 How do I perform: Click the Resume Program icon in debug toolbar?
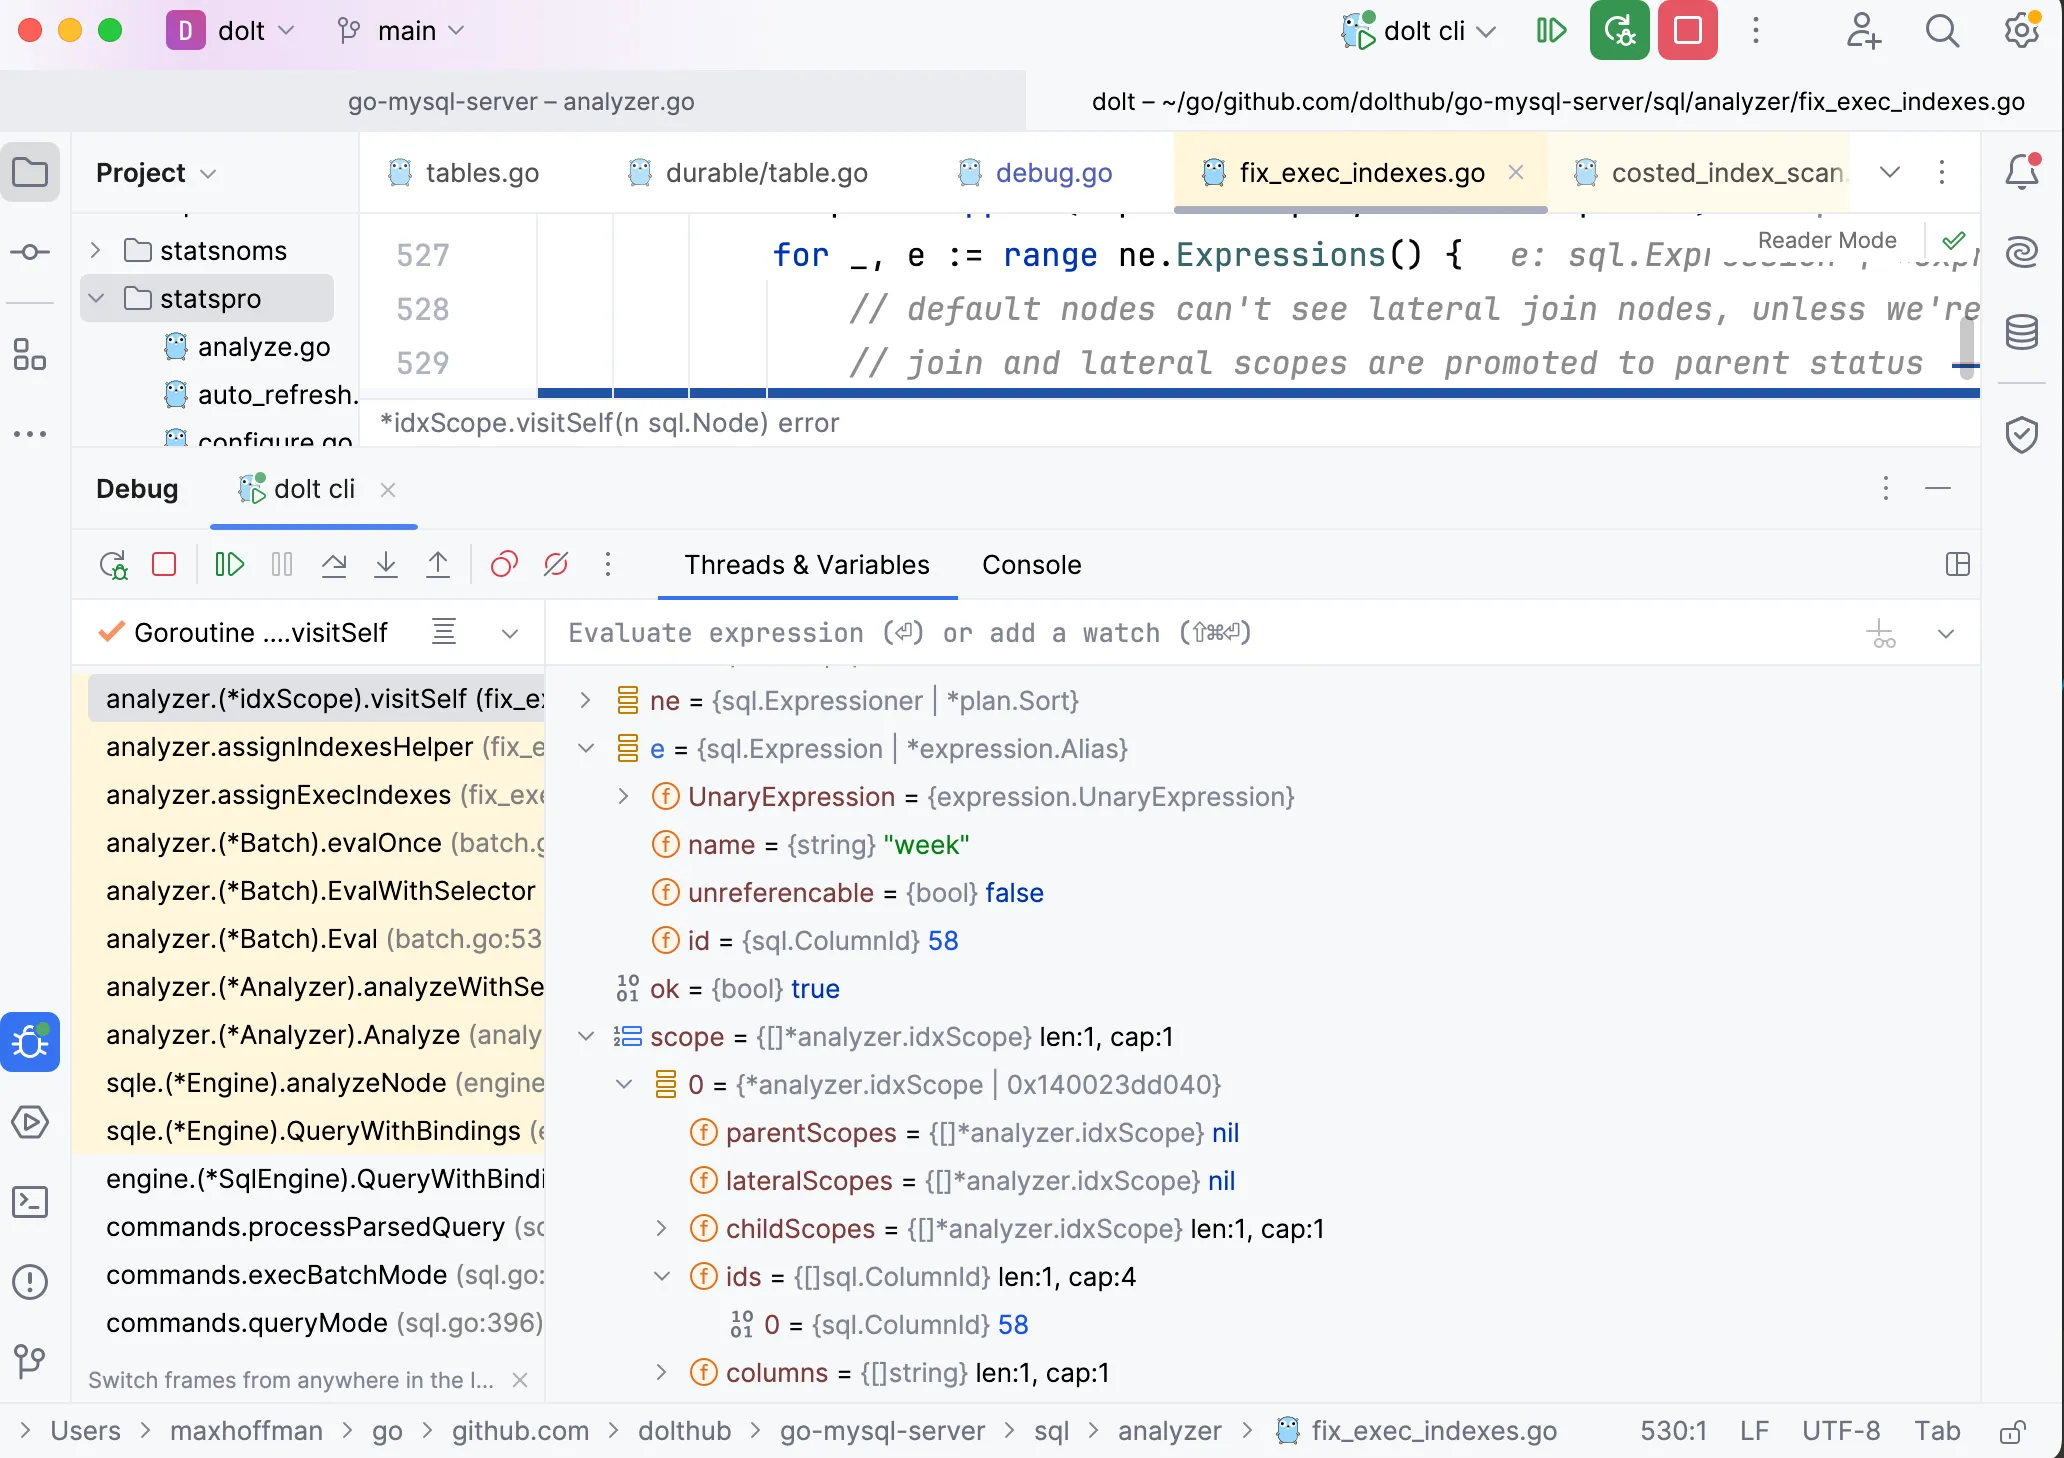pos(229,565)
